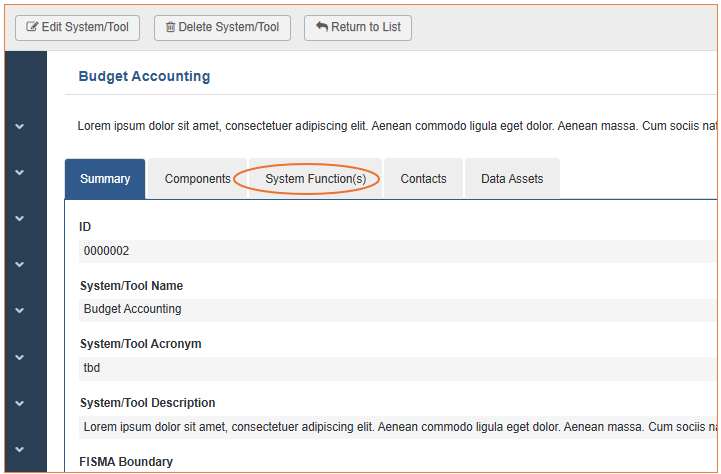Click the Delete System/Tool button
Screen dimensions: 721x474
(222, 28)
